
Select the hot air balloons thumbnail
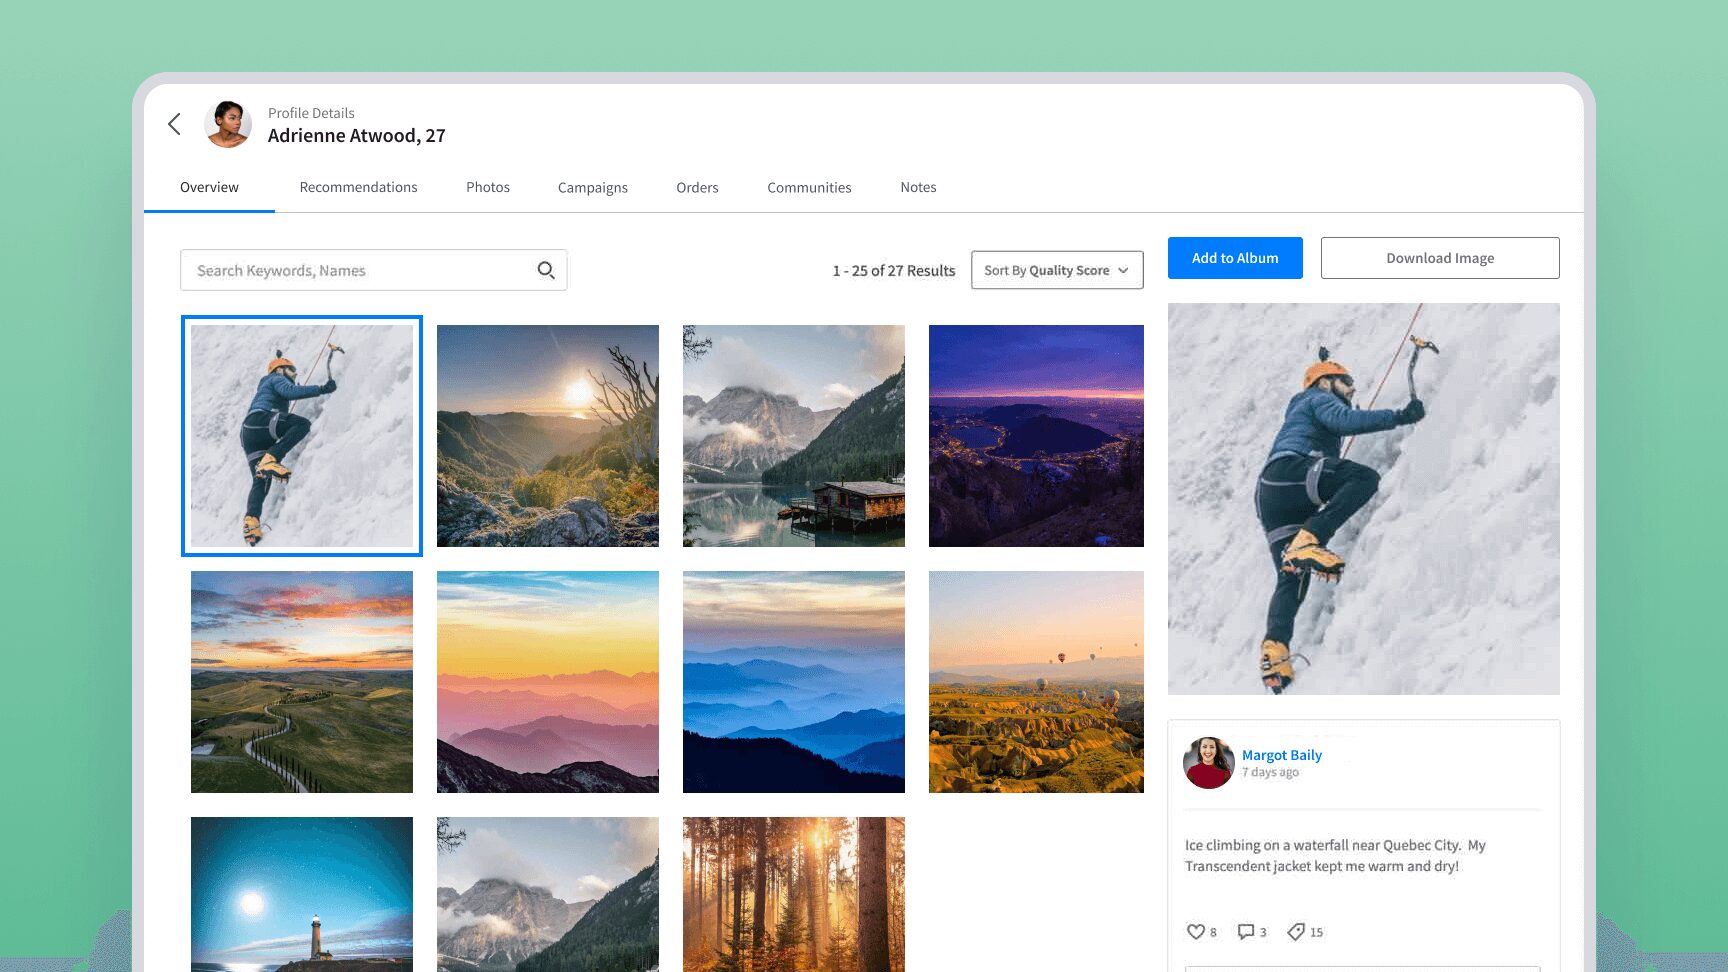(1036, 682)
